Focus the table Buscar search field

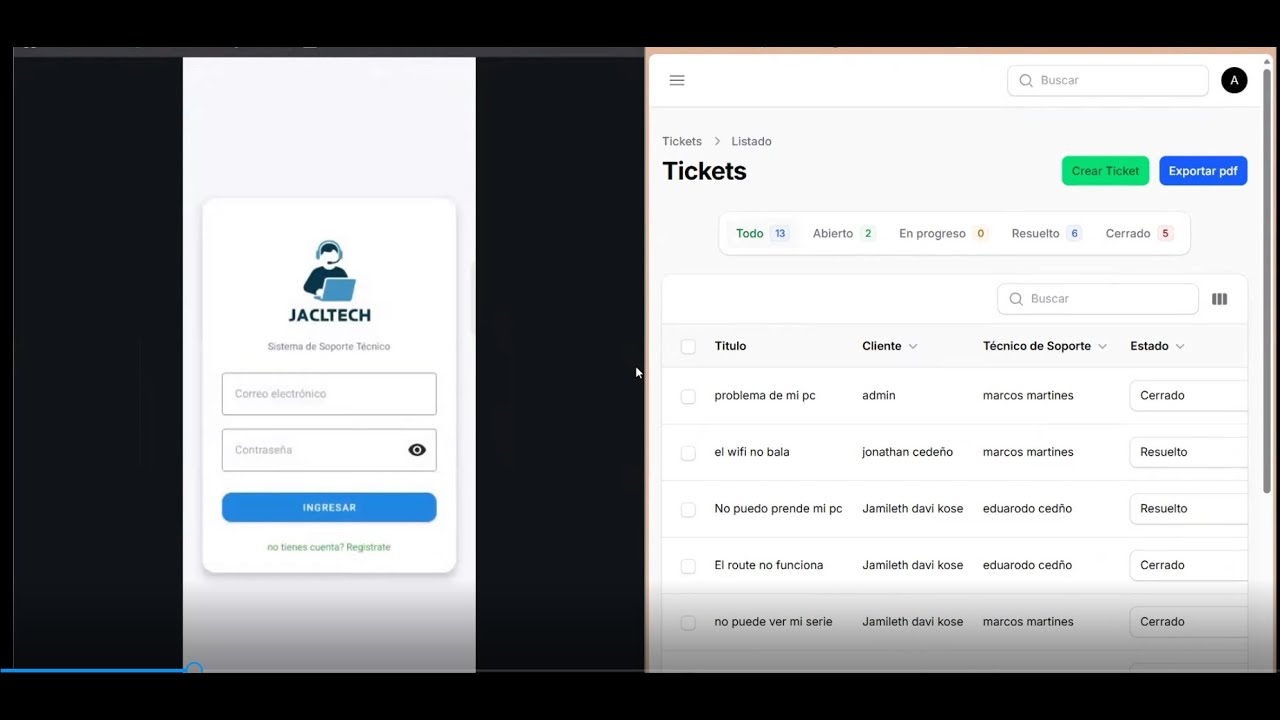click(x=1098, y=299)
